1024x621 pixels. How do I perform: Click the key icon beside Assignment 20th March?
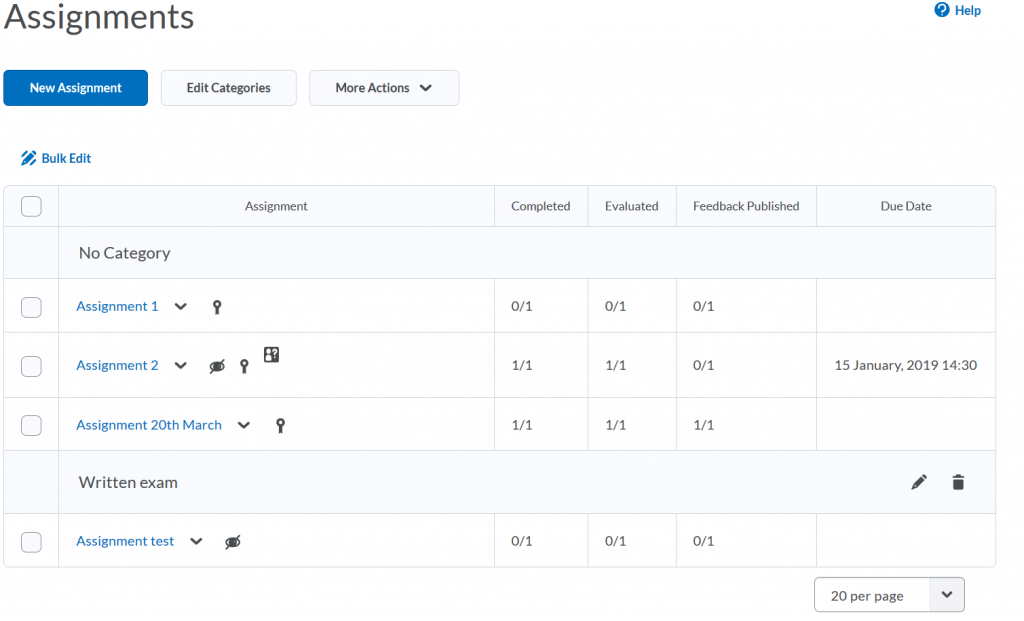(280, 425)
